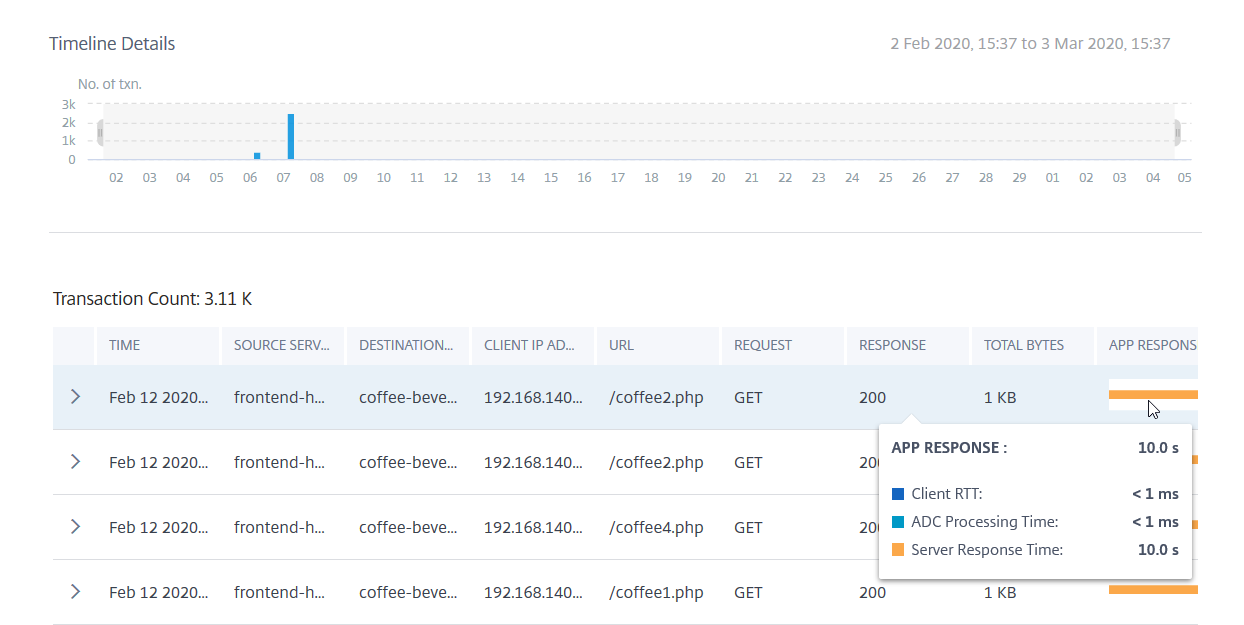The width and height of the screenshot is (1244, 625).
Task: Sort by the REQUEST column header
Action: coord(762,345)
